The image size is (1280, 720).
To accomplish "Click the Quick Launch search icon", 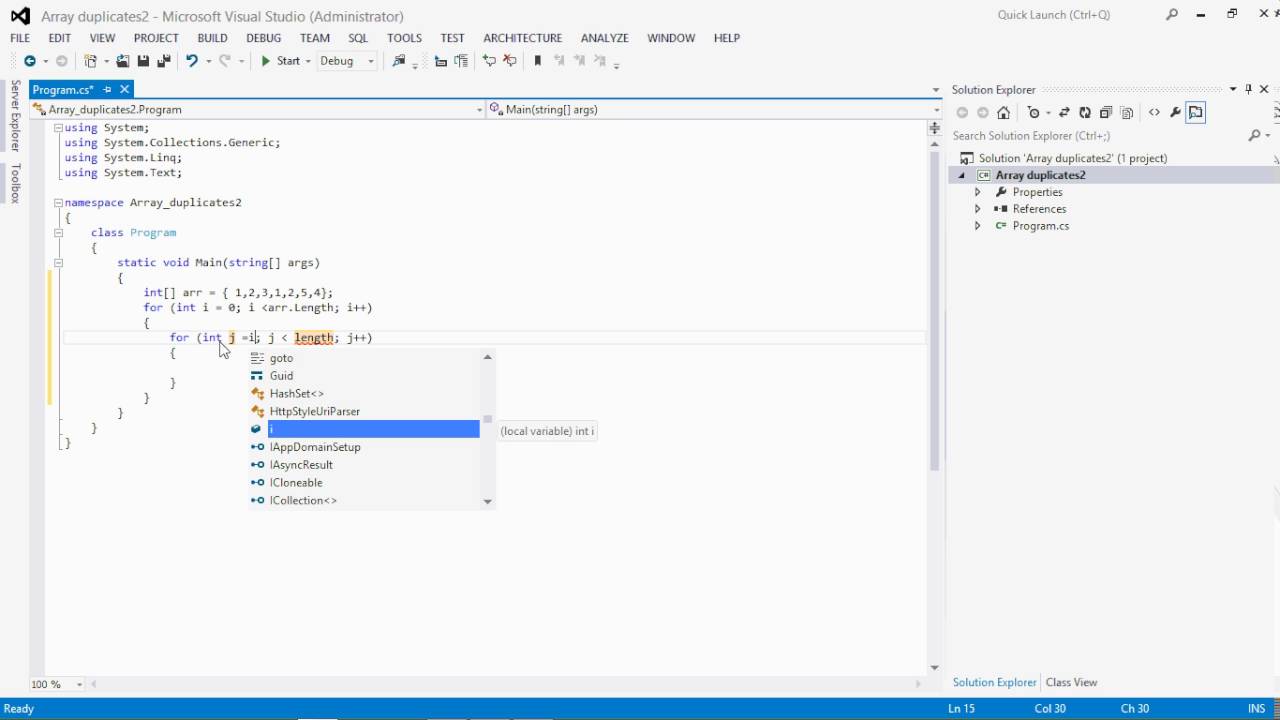I will (1172, 15).
